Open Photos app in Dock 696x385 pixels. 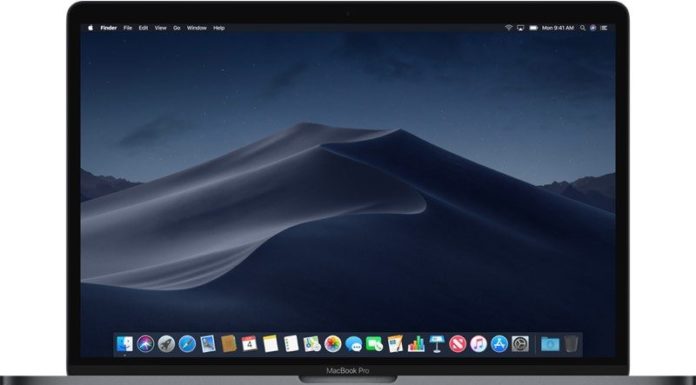[333, 344]
